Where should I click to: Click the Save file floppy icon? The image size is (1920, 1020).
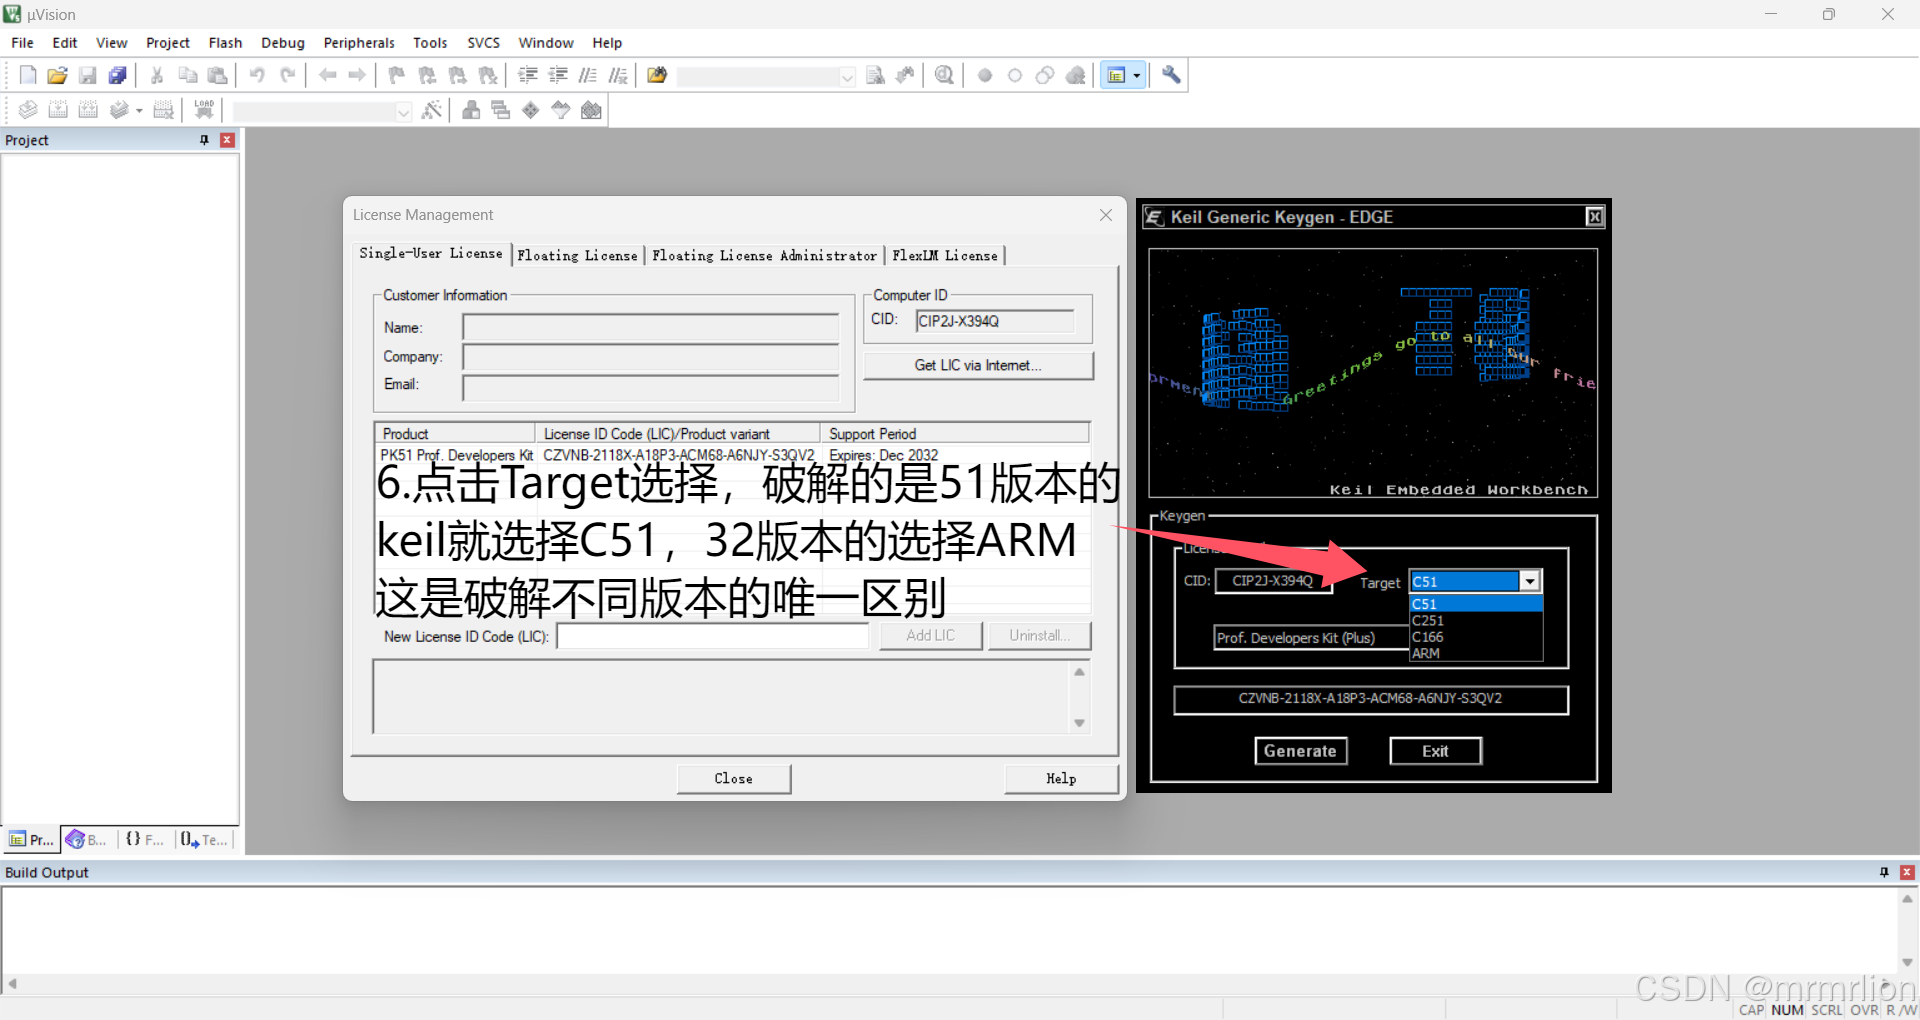pyautogui.click(x=88, y=75)
